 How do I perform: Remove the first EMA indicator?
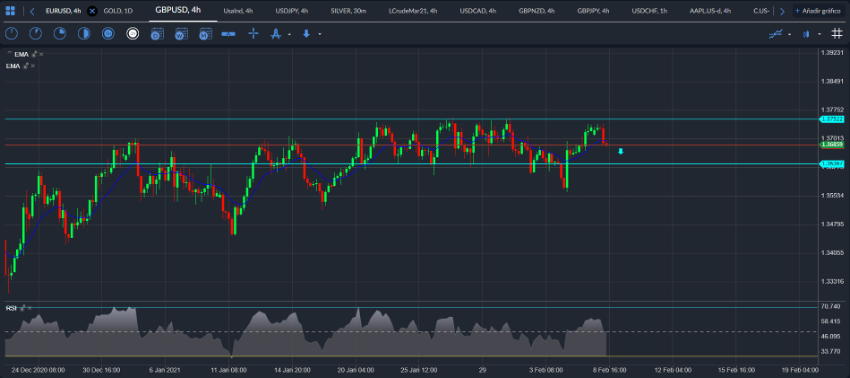tap(41, 54)
